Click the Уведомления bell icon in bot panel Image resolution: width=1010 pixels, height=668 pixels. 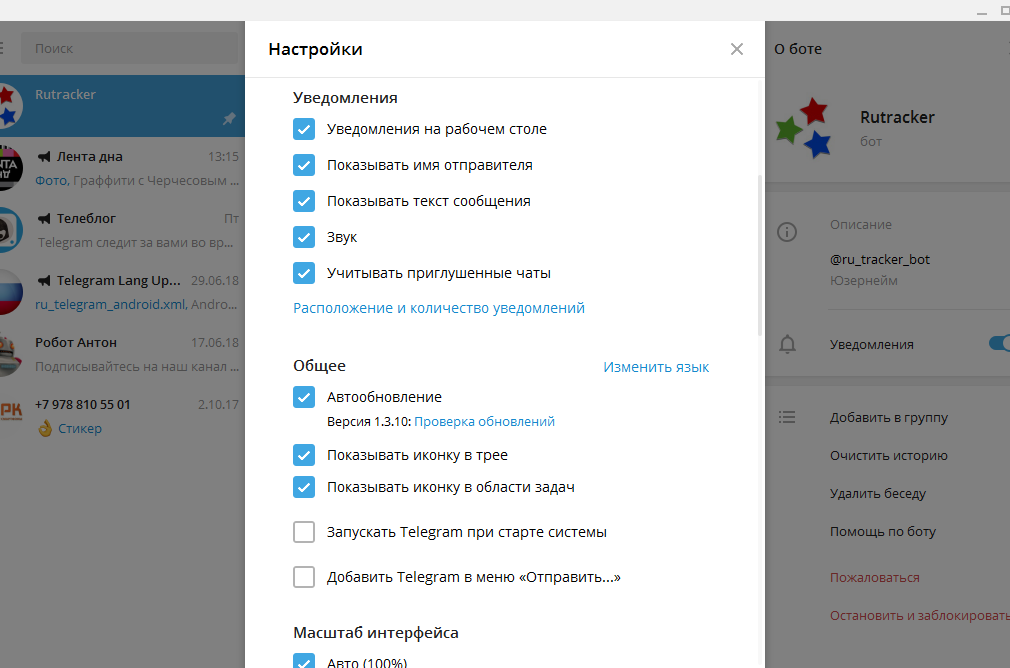click(787, 345)
